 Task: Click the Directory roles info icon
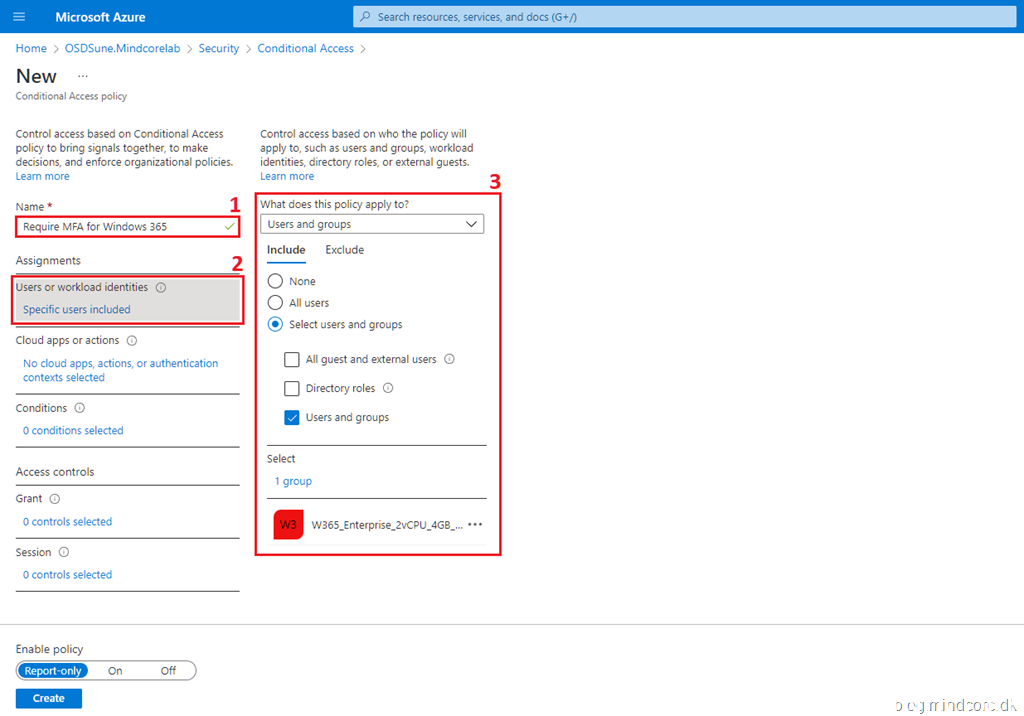[x=388, y=388]
